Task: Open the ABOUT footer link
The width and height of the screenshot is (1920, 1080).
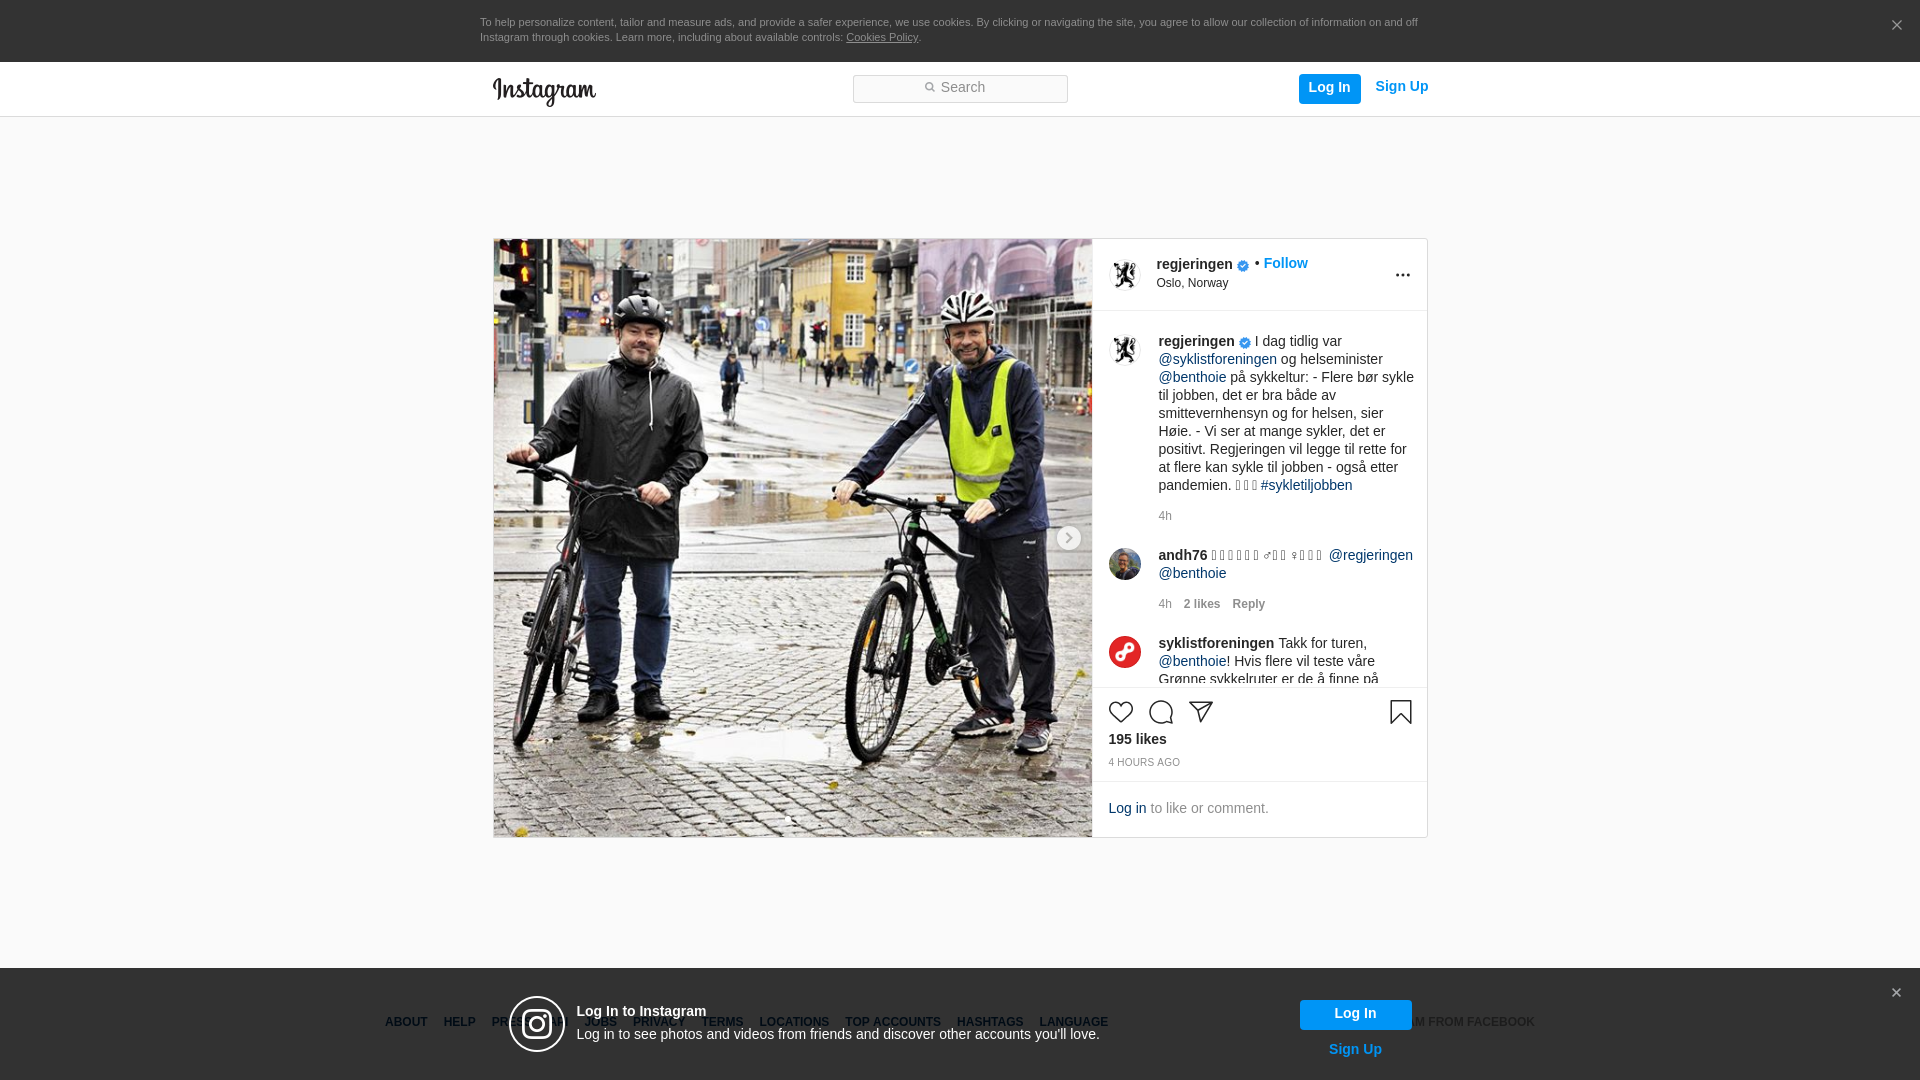Action: click(406, 1022)
